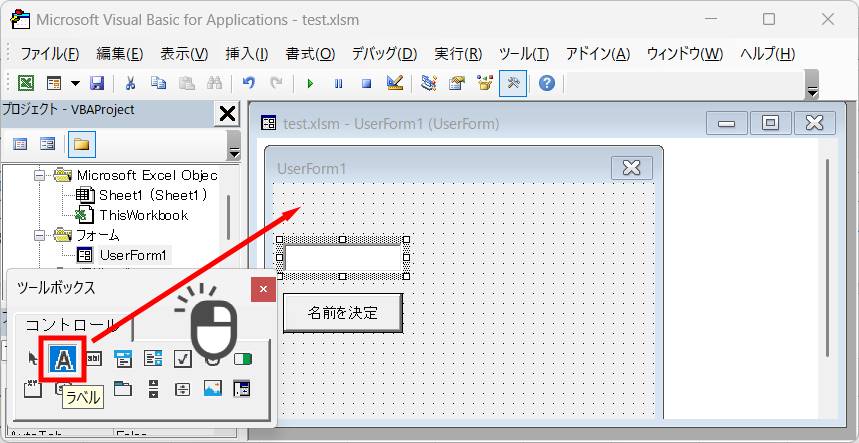This screenshot has height=443, width=859.
Task: Toggle Design Mode ruler icon
Action: point(394,83)
